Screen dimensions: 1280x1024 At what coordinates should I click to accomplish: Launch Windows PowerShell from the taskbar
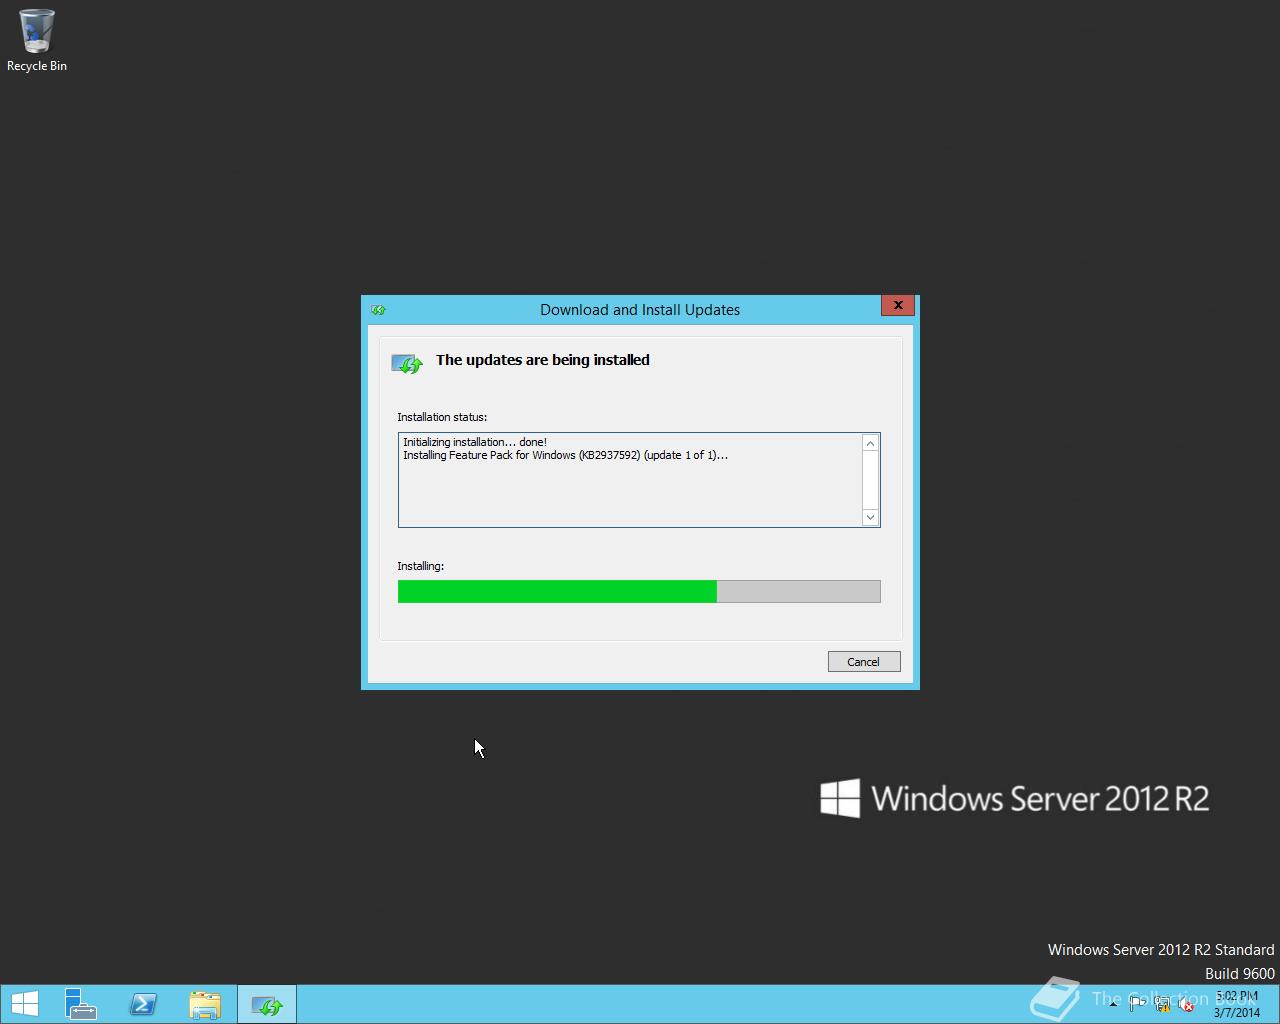point(143,1004)
